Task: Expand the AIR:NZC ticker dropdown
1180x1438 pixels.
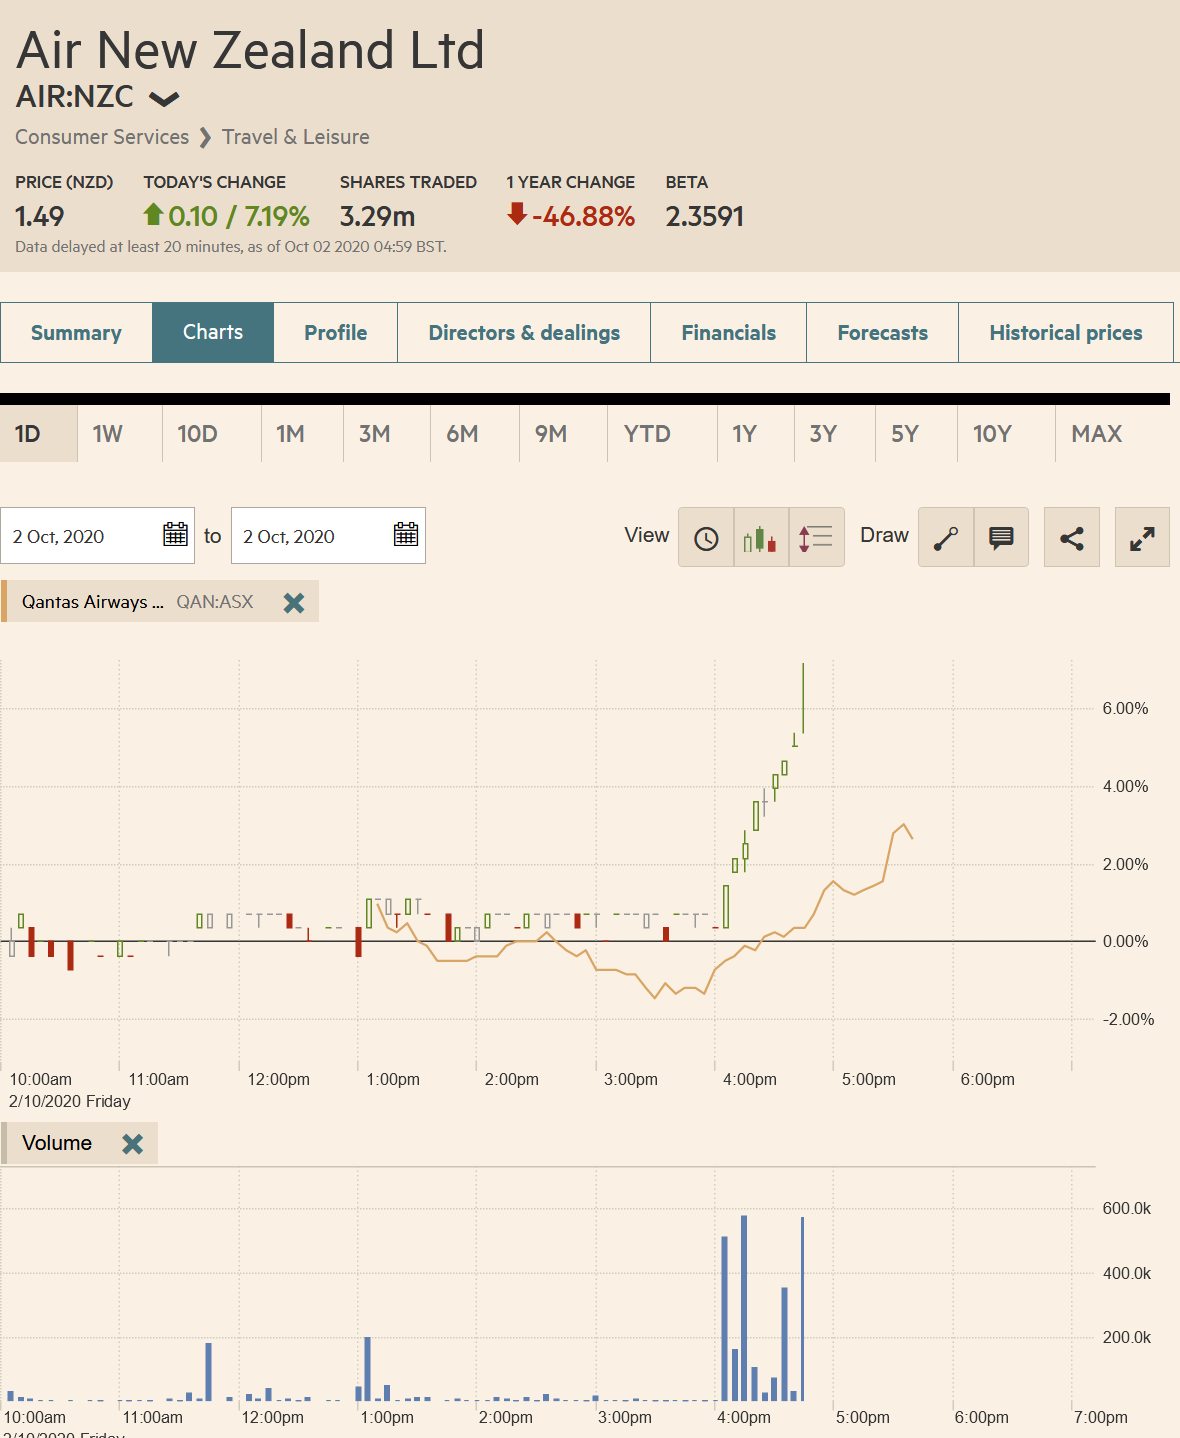Action: [x=164, y=98]
